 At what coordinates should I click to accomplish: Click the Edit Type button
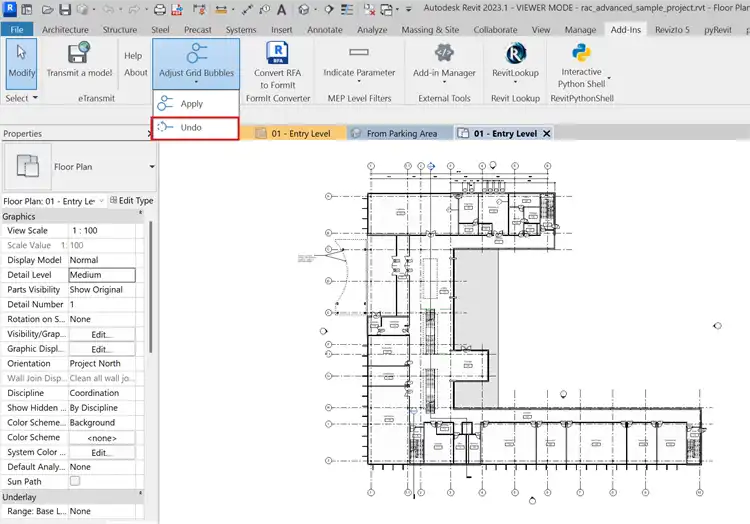[132, 201]
